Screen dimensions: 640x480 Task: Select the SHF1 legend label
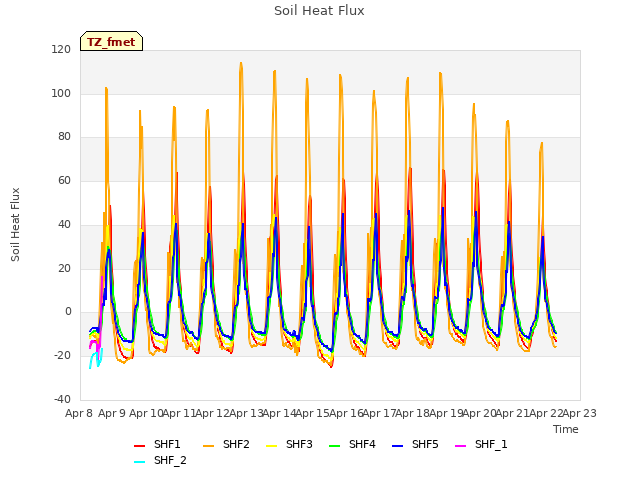(167, 444)
